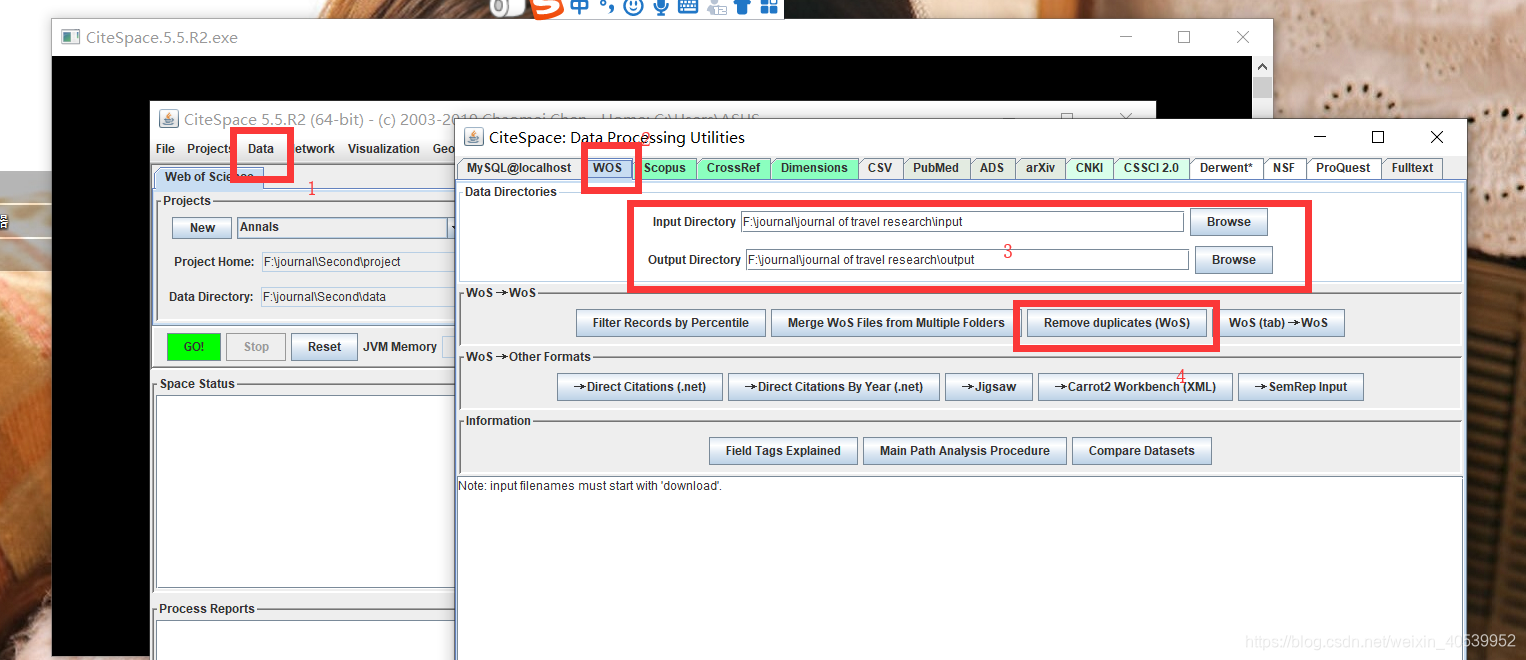Switch to the ADS tab
Viewport: 1526px width, 660px height.
pos(992,168)
